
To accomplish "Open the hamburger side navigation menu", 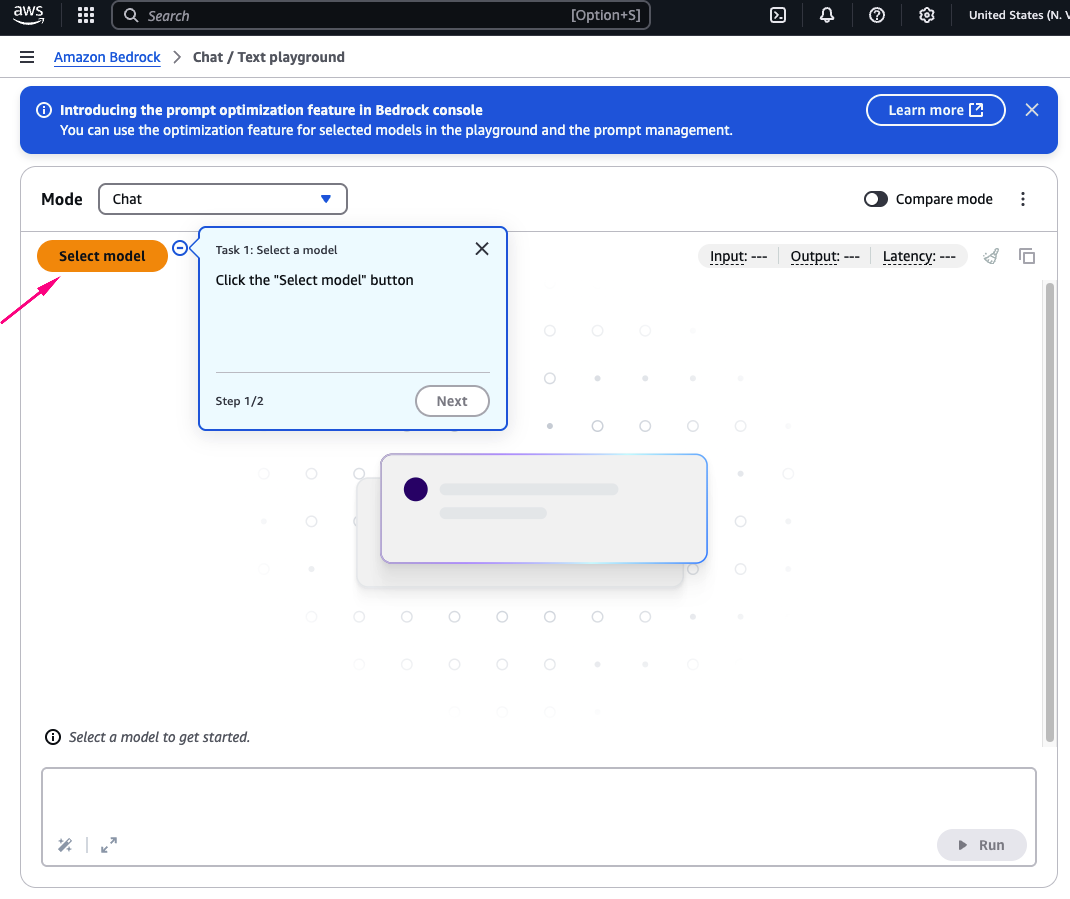I will 27,57.
